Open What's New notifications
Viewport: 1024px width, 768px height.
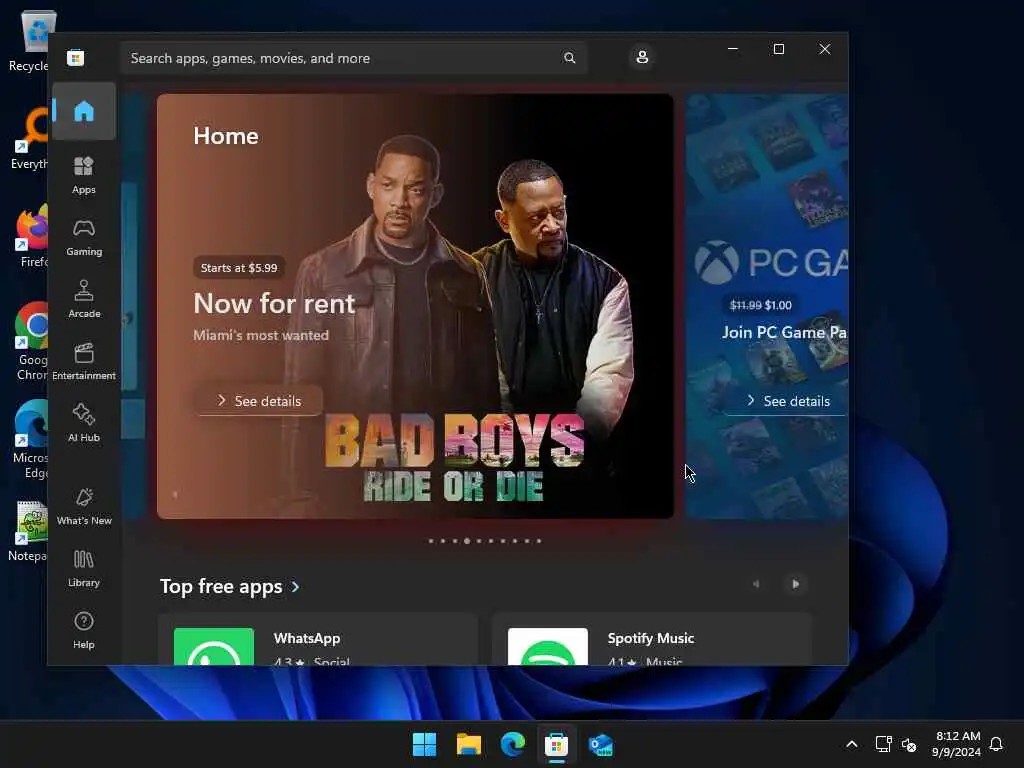[x=84, y=506]
